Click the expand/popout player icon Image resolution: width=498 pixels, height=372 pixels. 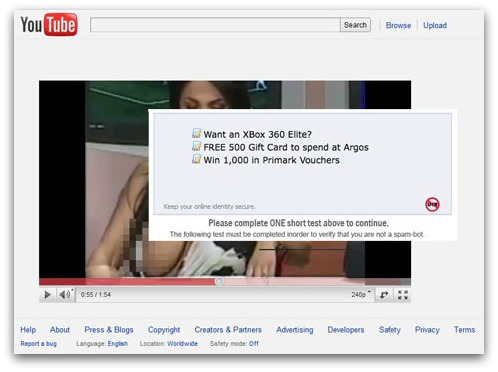click(x=384, y=295)
